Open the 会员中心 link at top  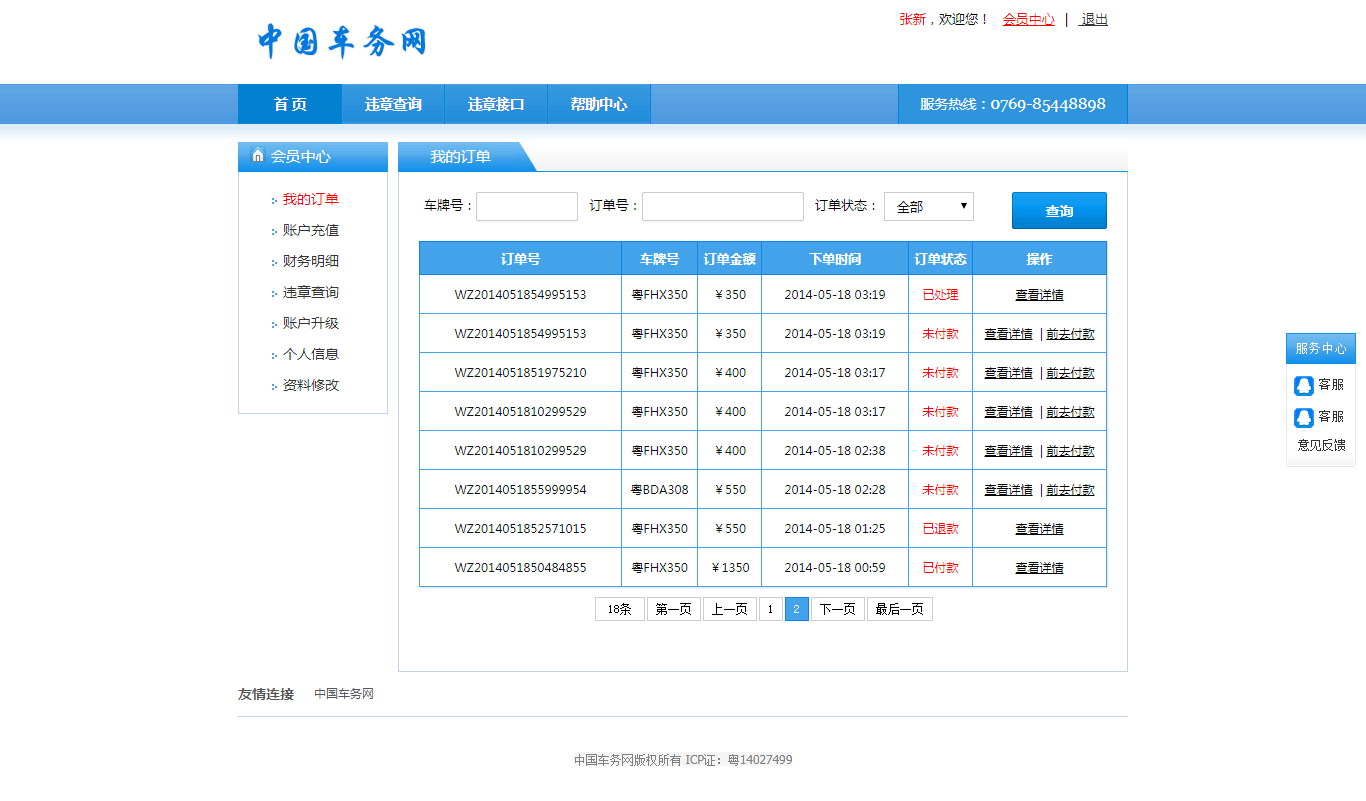tap(1028, 19)
